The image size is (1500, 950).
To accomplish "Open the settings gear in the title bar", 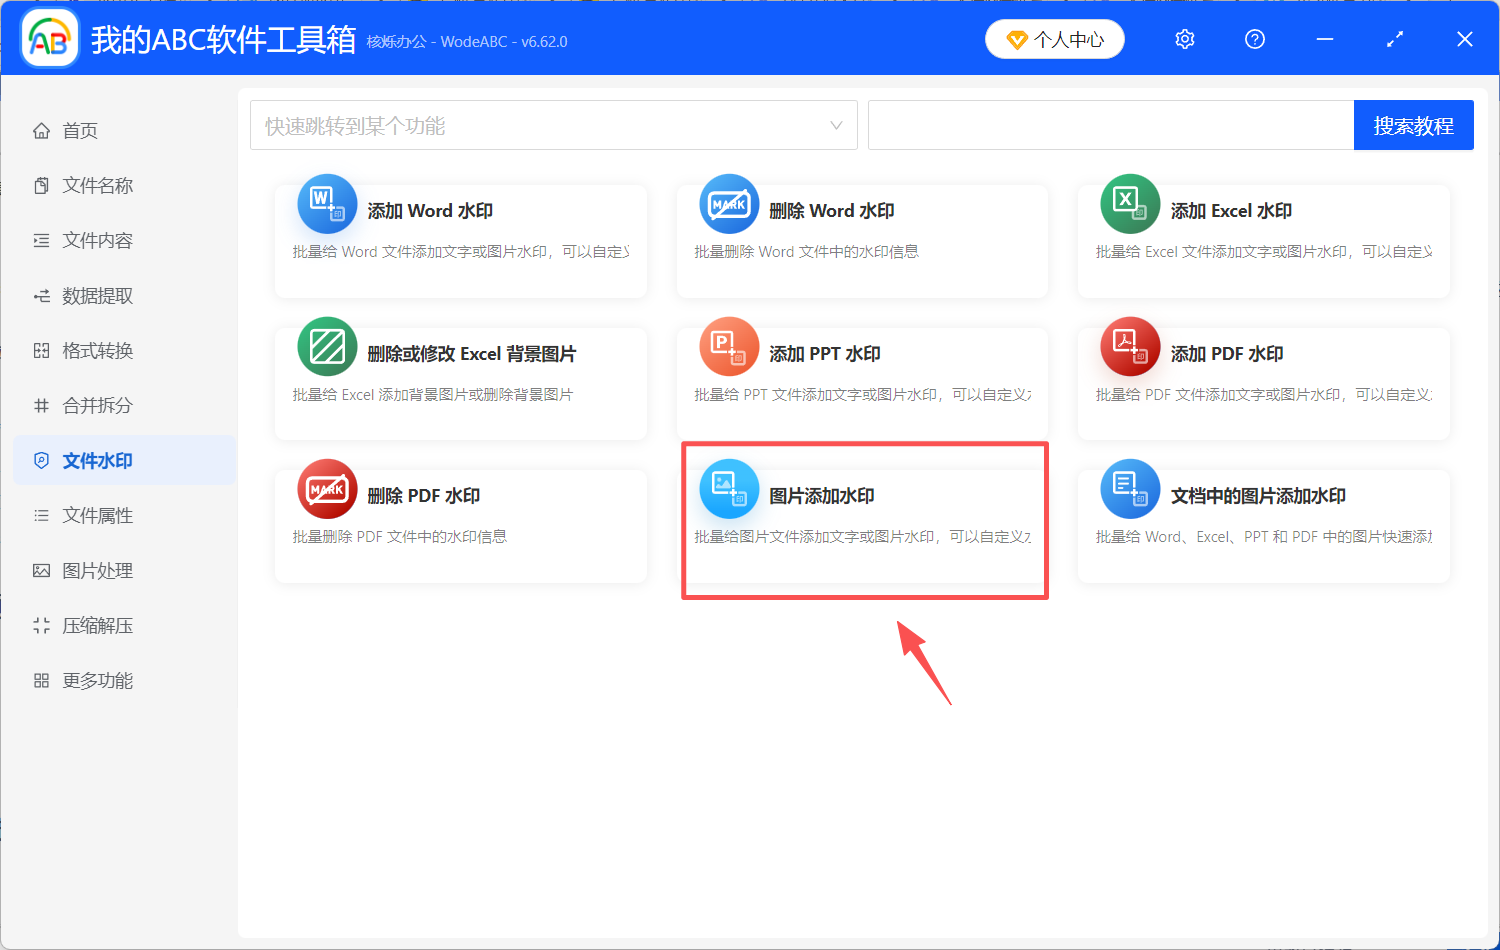I will pos(1184,38).
